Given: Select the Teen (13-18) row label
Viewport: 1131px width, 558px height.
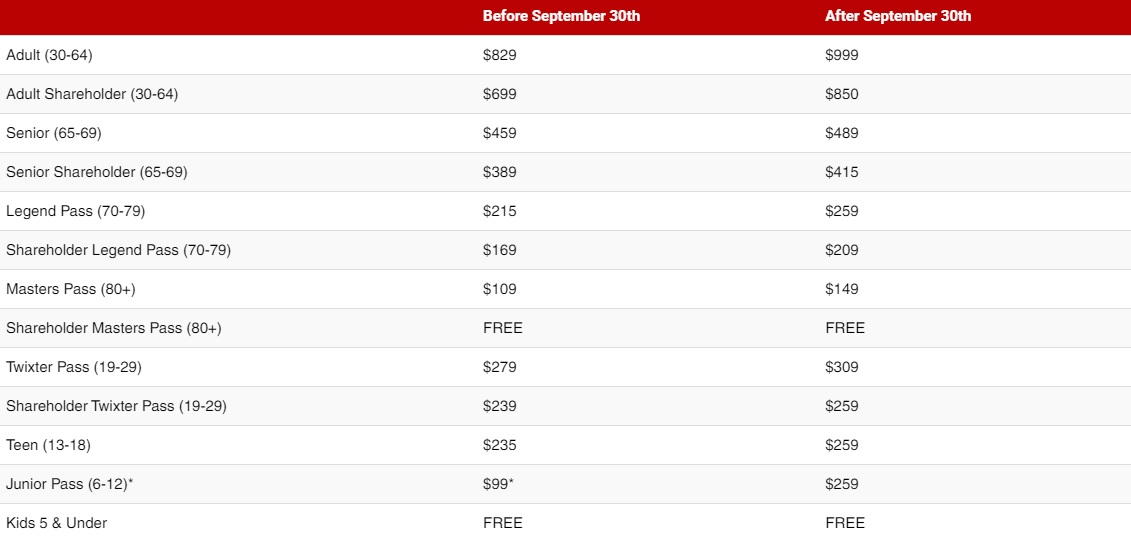Looking at the screenshot, I should click(48, 445).
